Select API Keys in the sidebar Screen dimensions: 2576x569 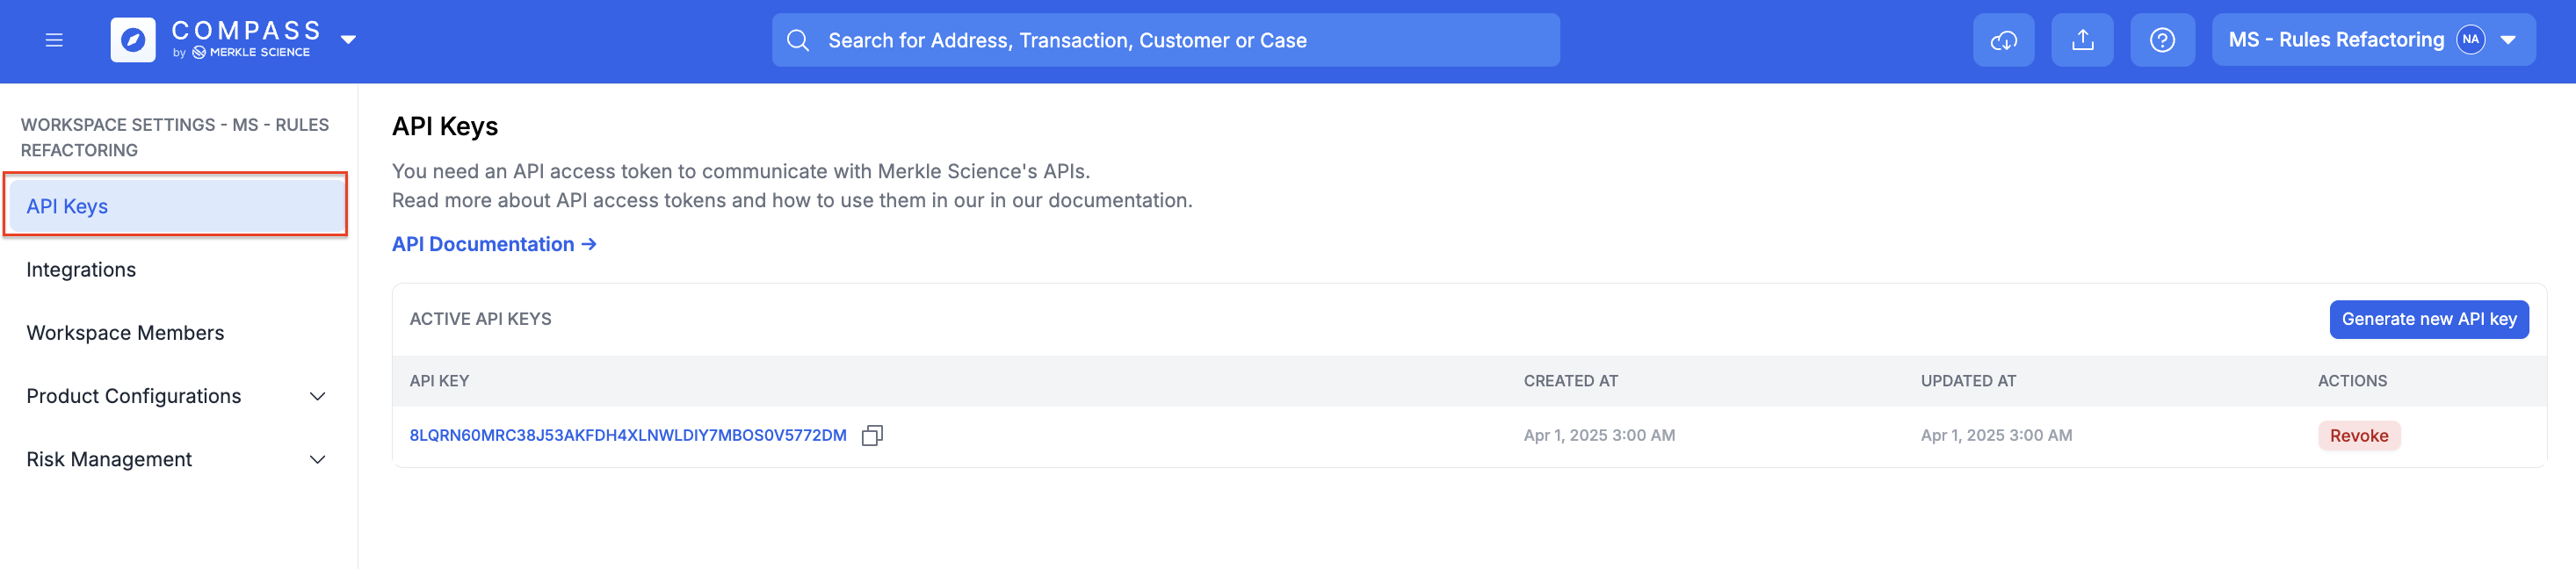(x=176, y=205)
